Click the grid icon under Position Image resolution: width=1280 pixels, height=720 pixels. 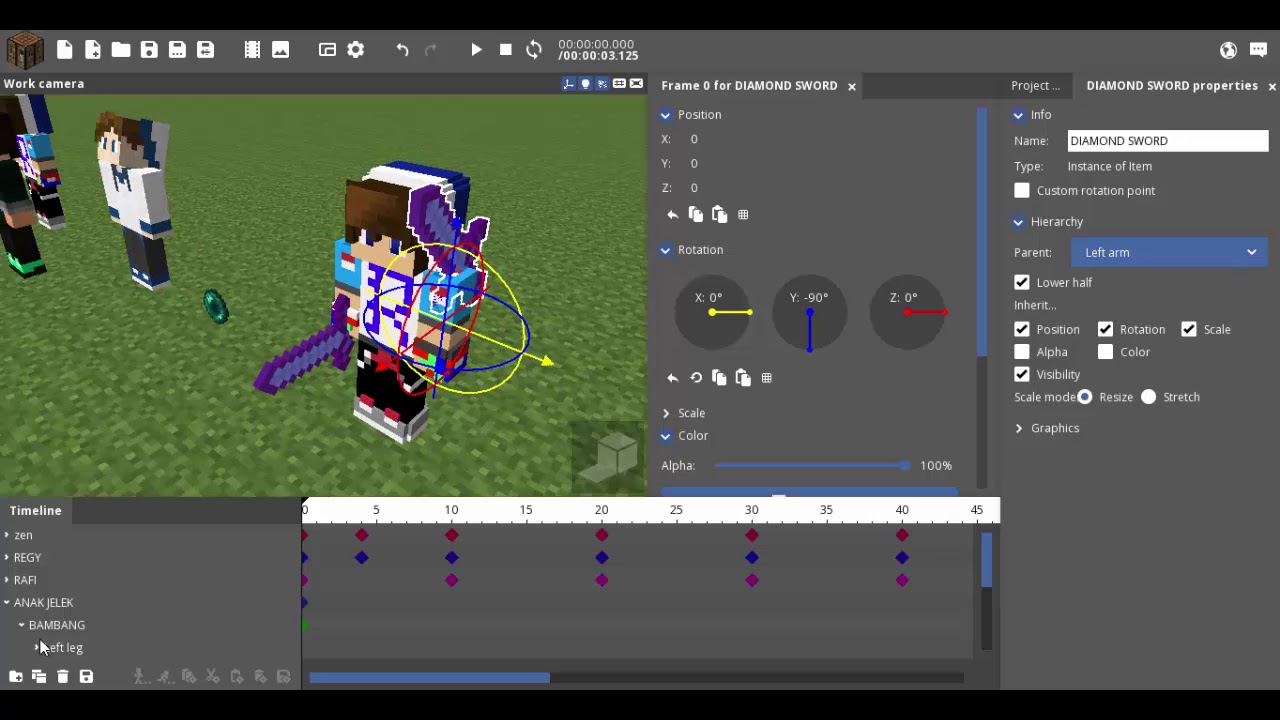coord(743,215)
